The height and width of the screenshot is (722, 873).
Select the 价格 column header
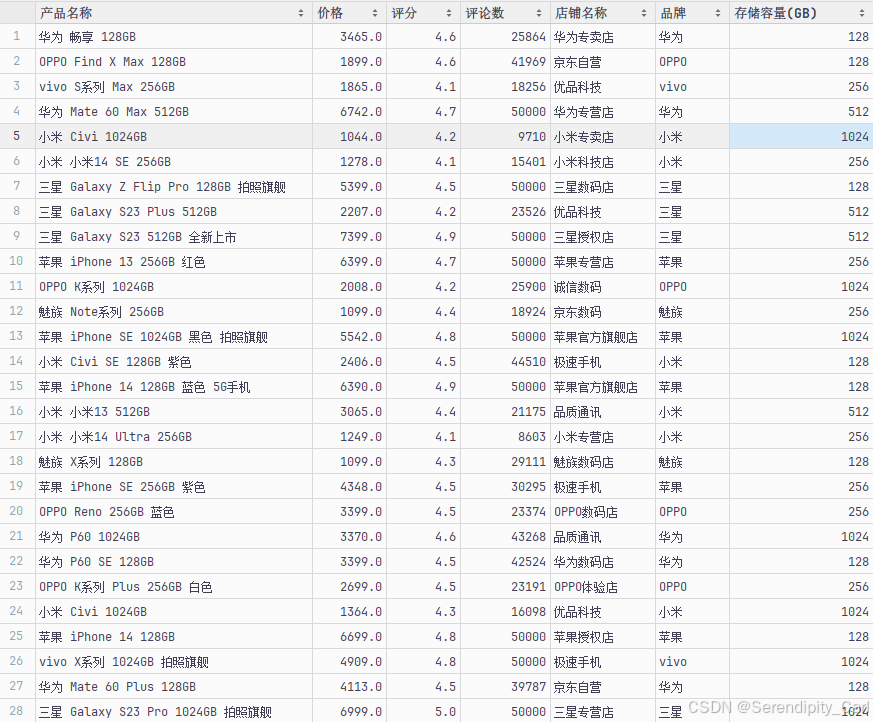[349, 13]
